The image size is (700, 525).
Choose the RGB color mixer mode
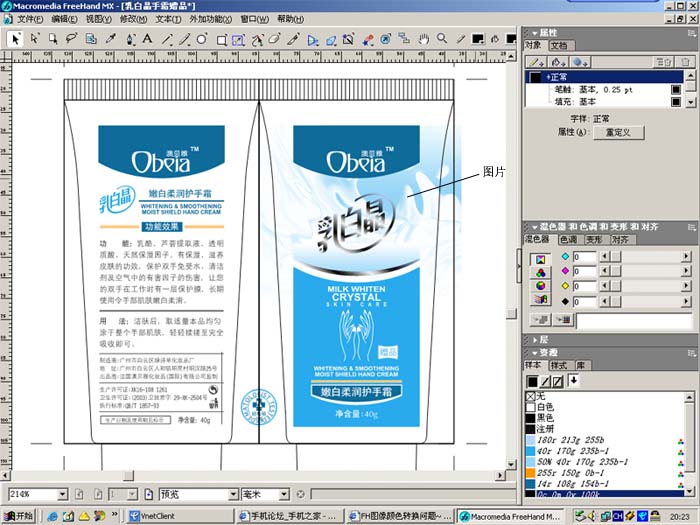(x=540, y=272)
